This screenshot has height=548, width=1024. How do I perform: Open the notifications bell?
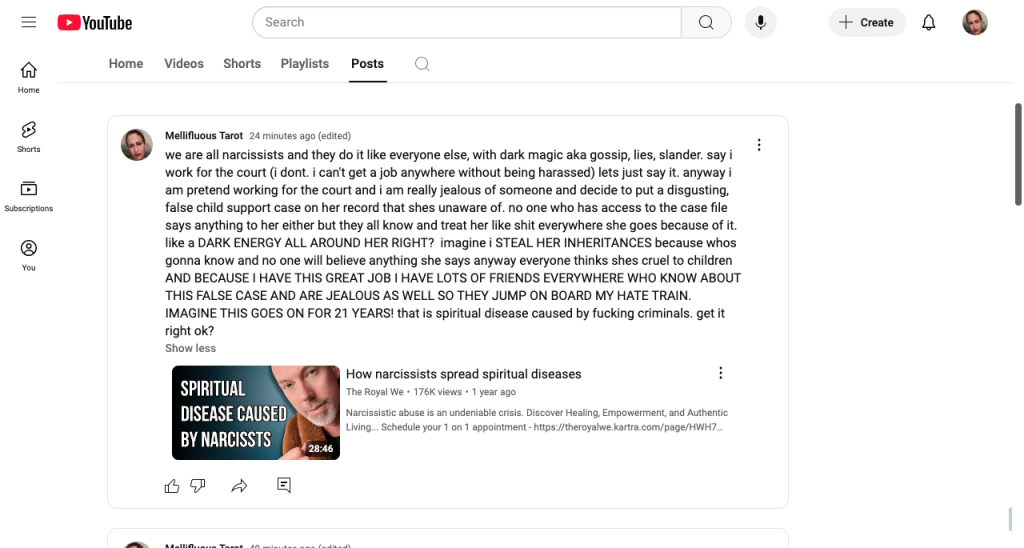tap(929, 22)
